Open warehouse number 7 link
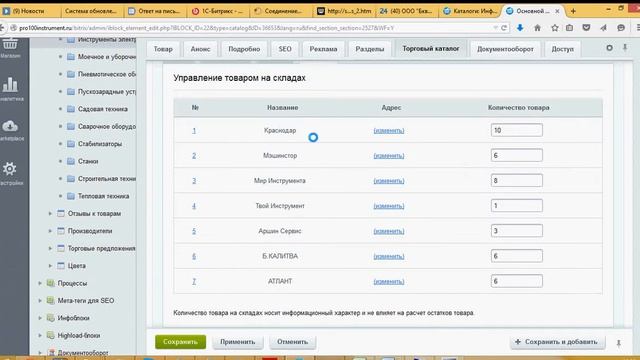 (194, 282)
